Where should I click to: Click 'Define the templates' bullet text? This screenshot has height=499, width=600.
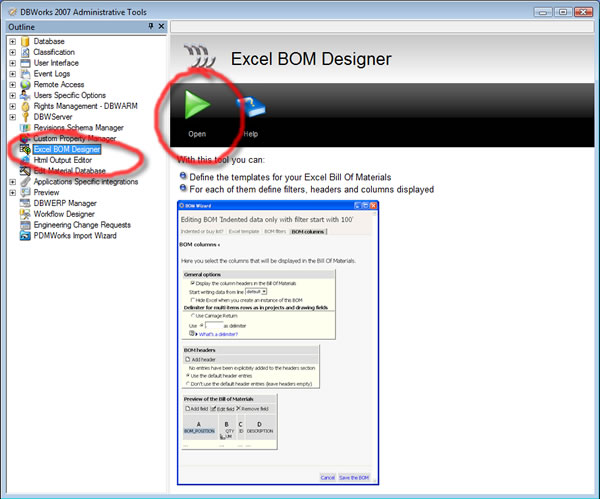click(290, 177)
